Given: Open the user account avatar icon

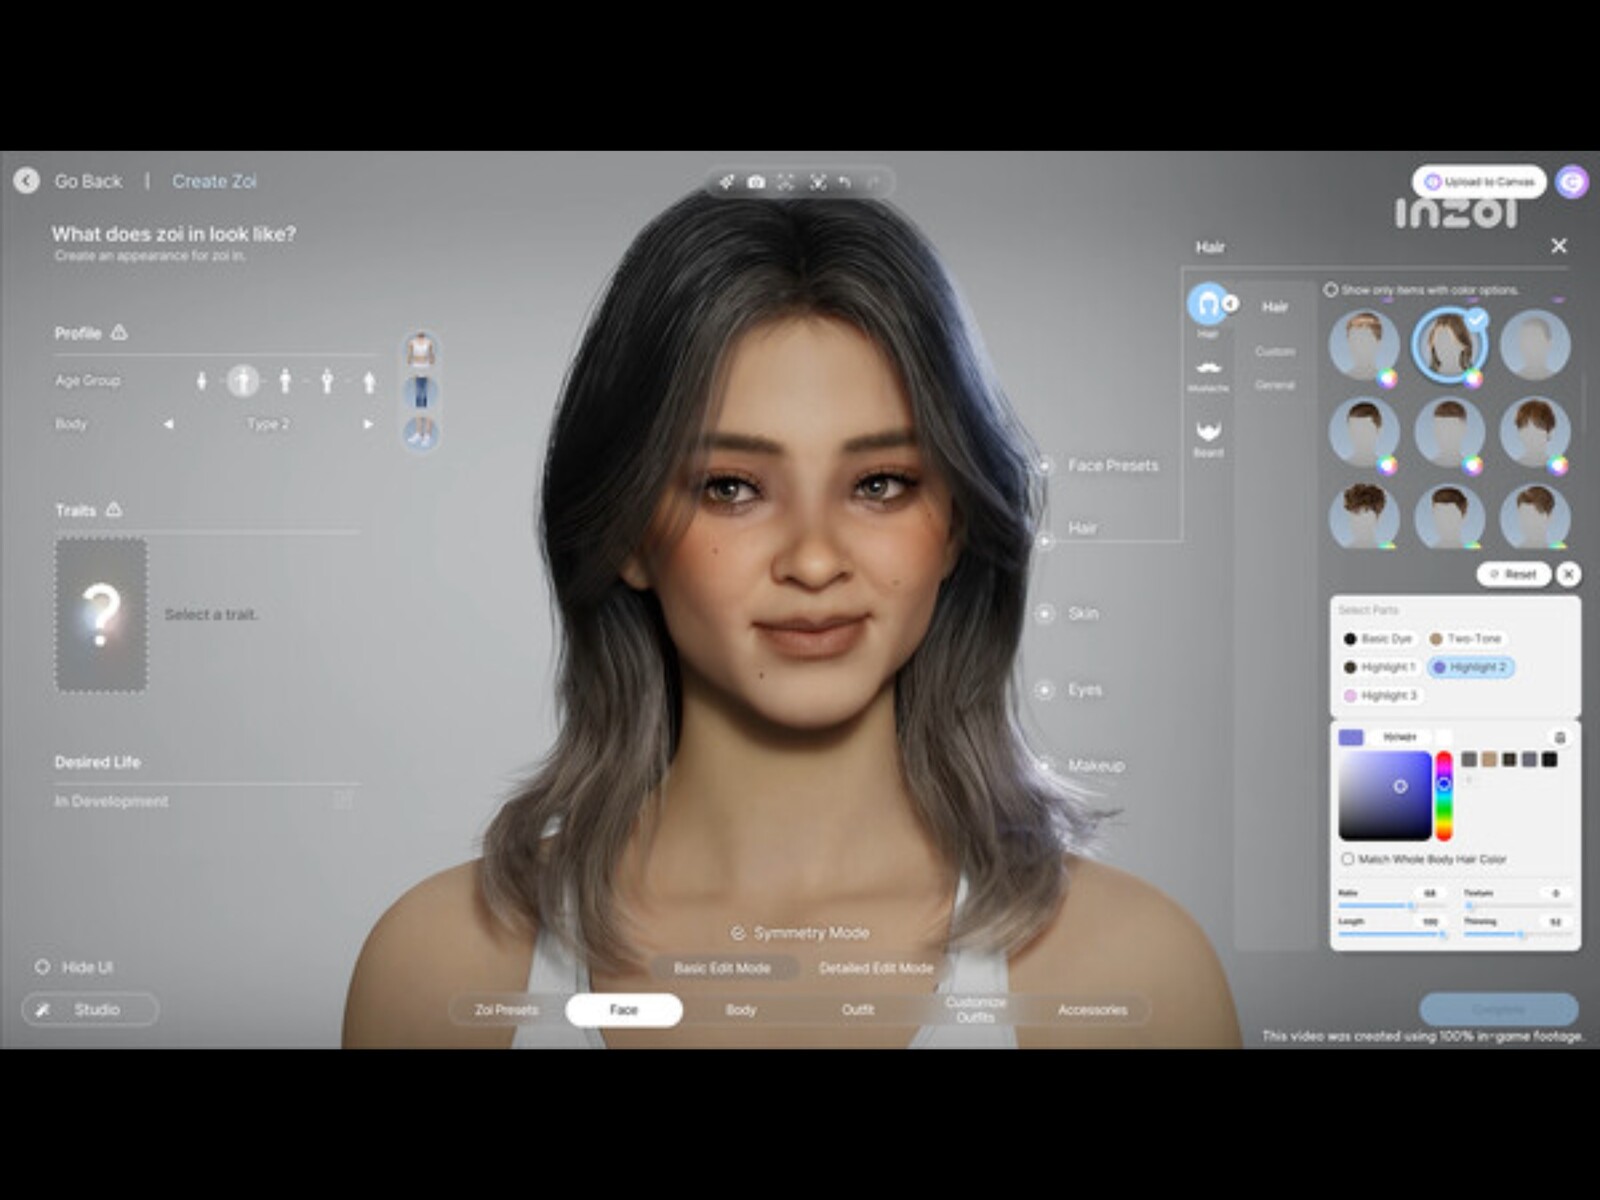Looking at the screenshot, I should tap(1572, 182).
